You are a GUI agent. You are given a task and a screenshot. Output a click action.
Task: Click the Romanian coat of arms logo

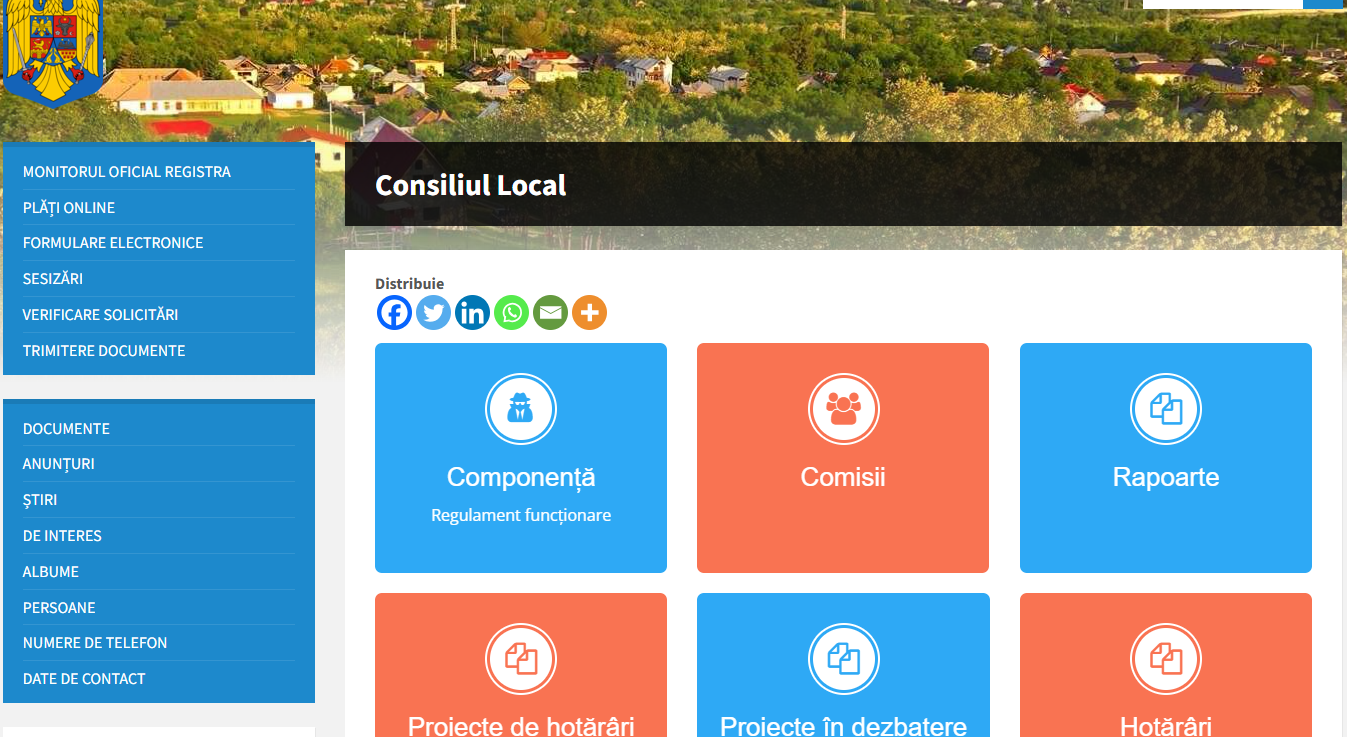pos(52,50)
